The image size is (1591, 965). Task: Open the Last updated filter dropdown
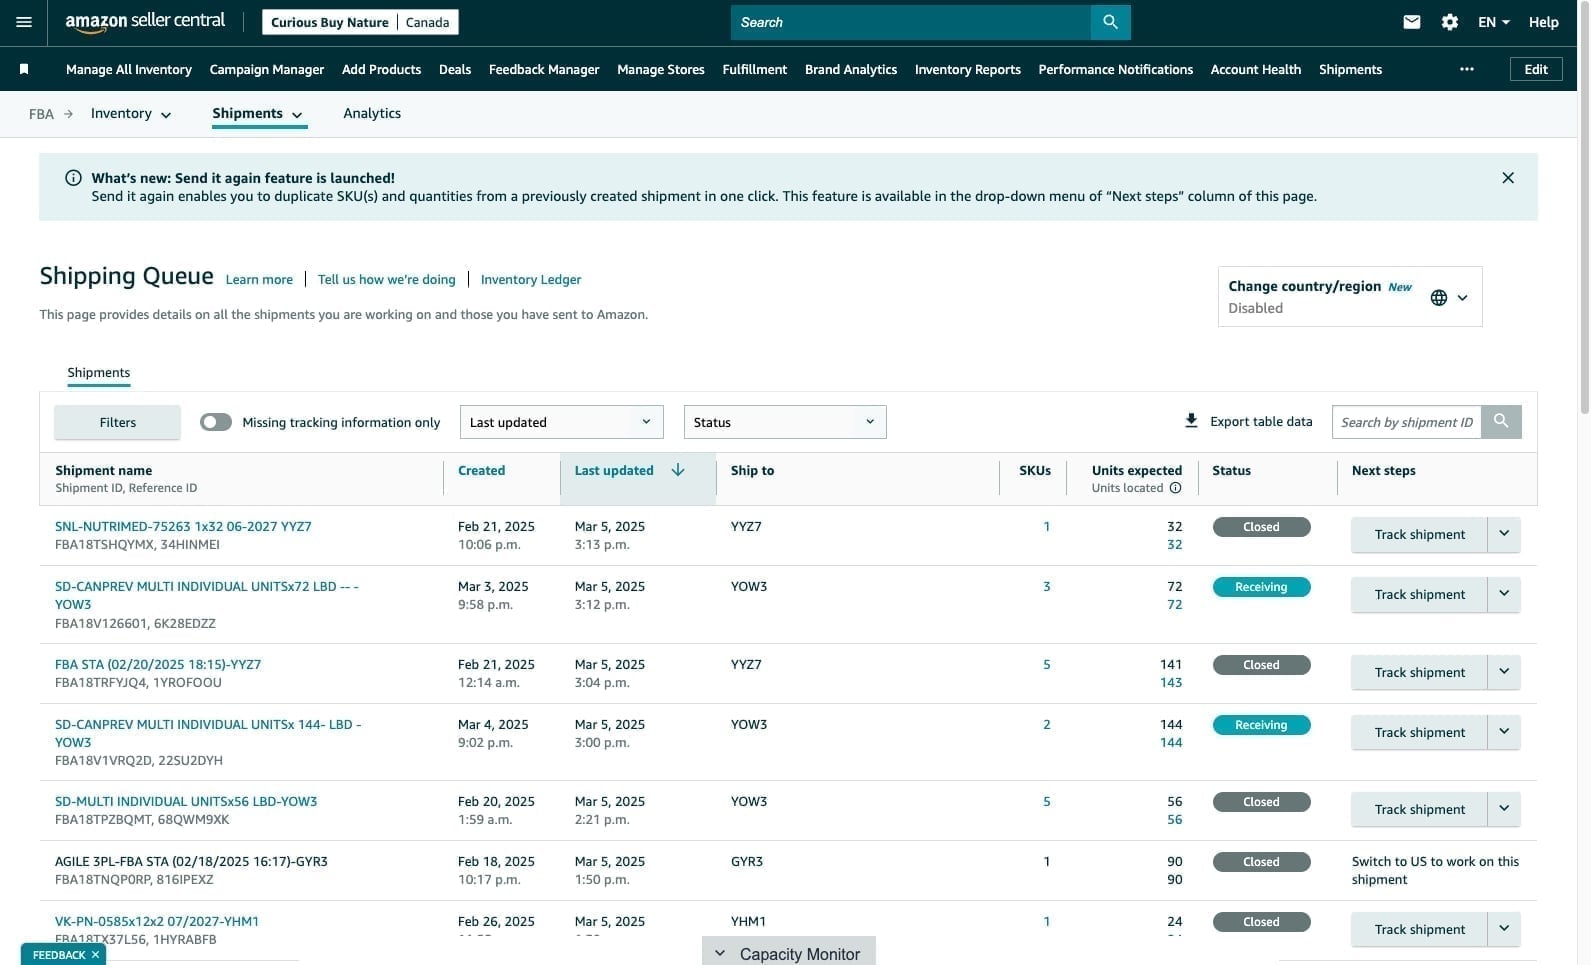pyautogui.click(x=561, y=422)
